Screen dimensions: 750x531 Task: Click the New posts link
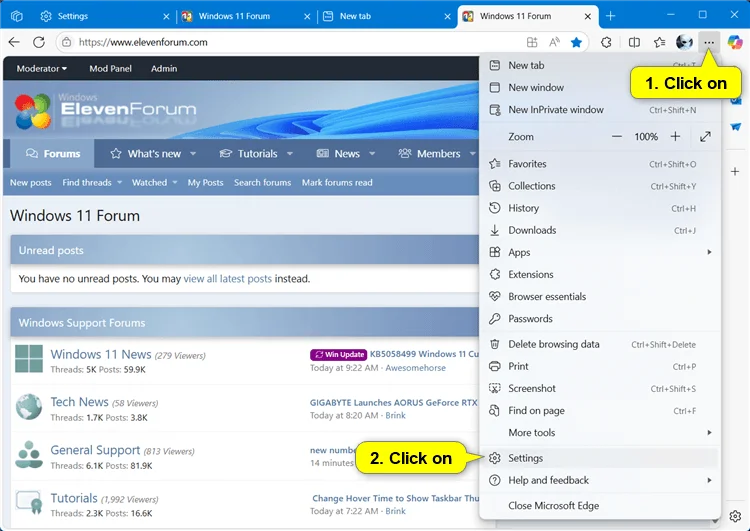tap(31, 183)
